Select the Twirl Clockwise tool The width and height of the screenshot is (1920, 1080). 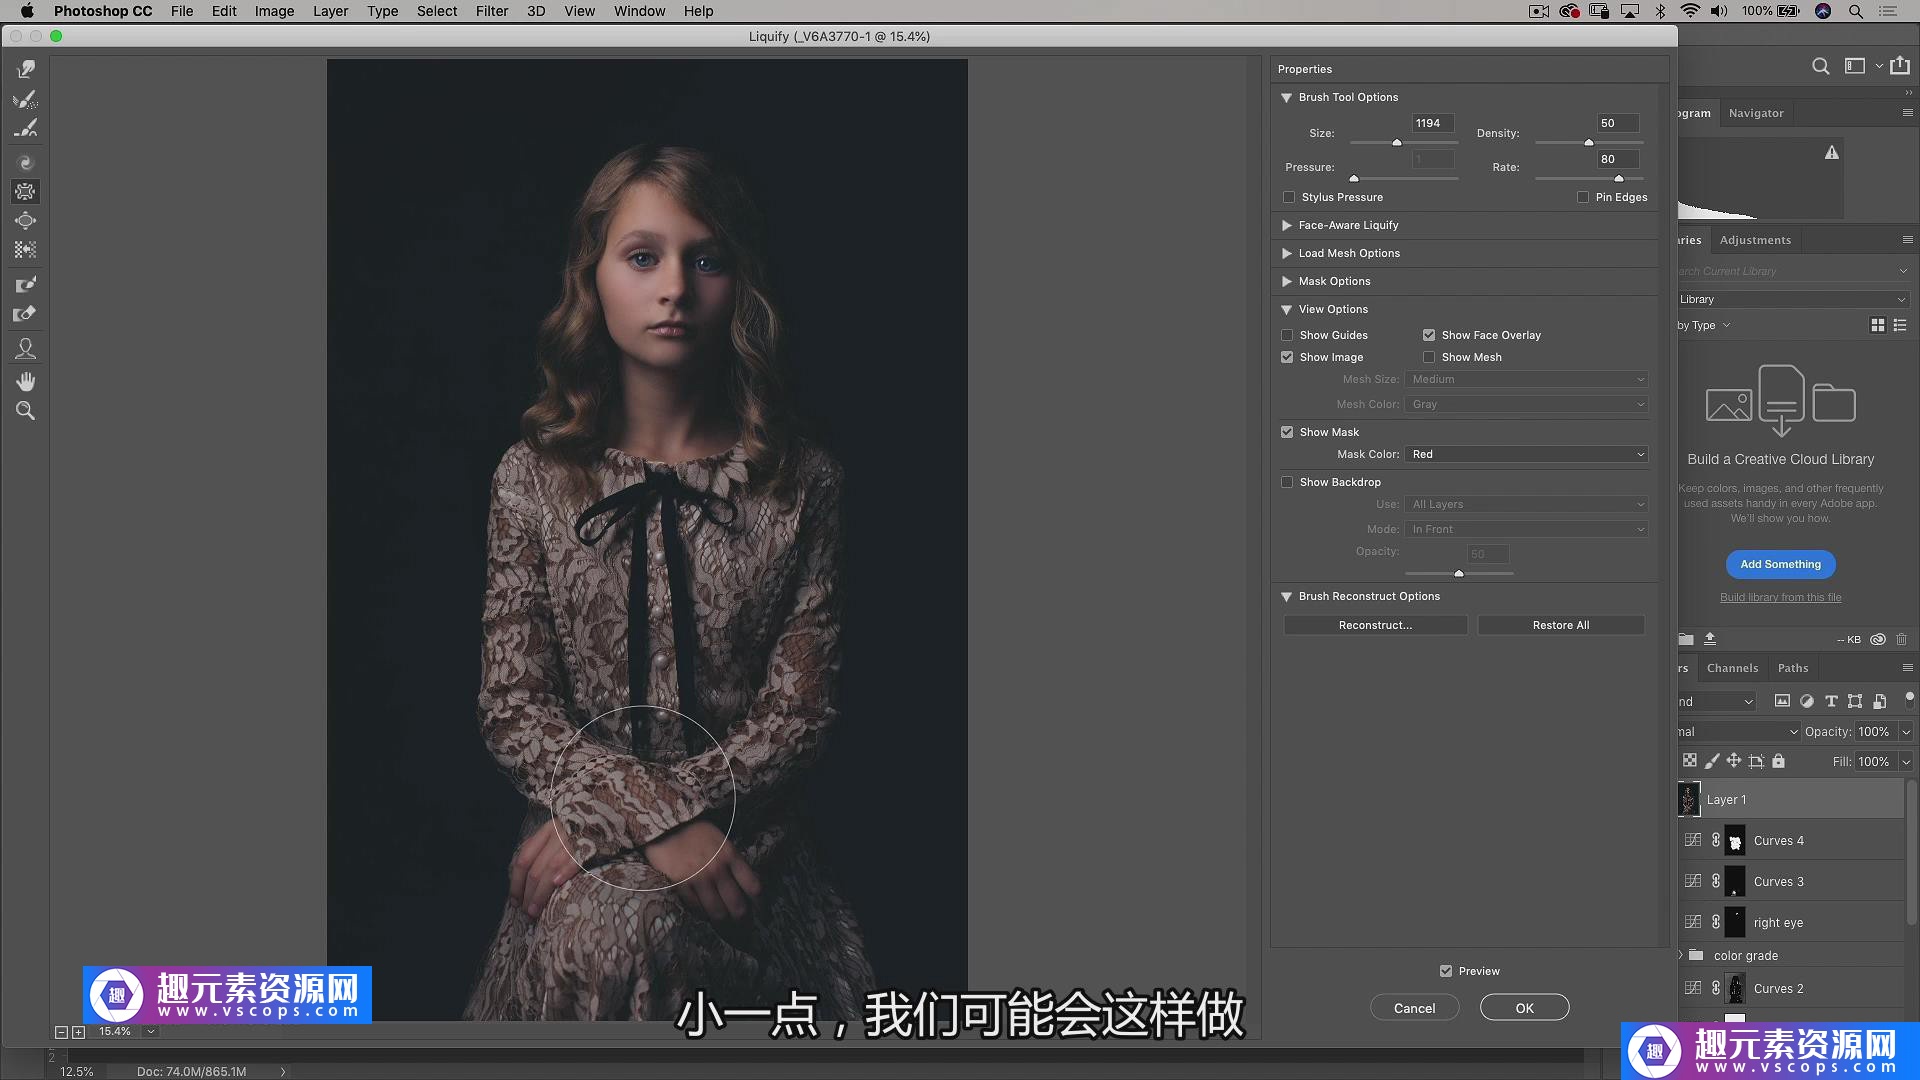(x=26, y=162)
